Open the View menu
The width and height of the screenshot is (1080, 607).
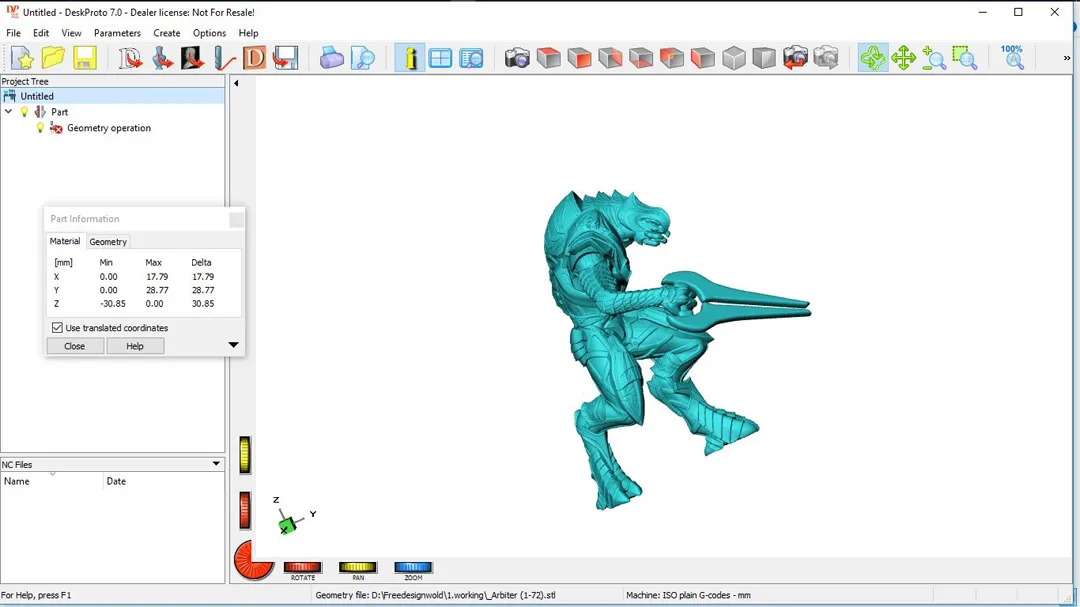(71, 33)
